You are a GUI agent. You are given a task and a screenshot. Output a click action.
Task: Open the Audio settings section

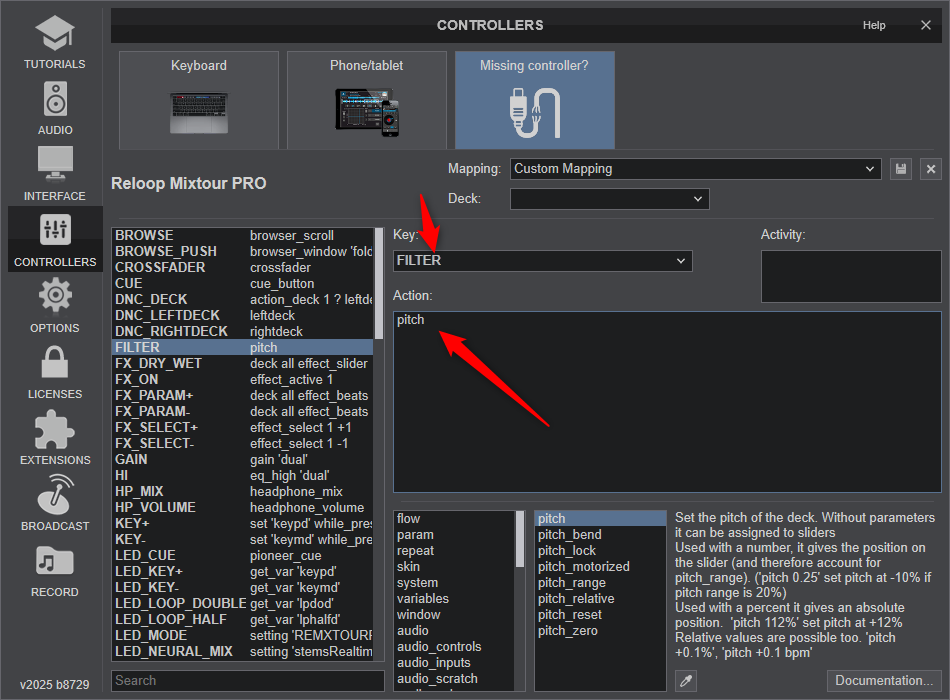click(x=55, y=108)
